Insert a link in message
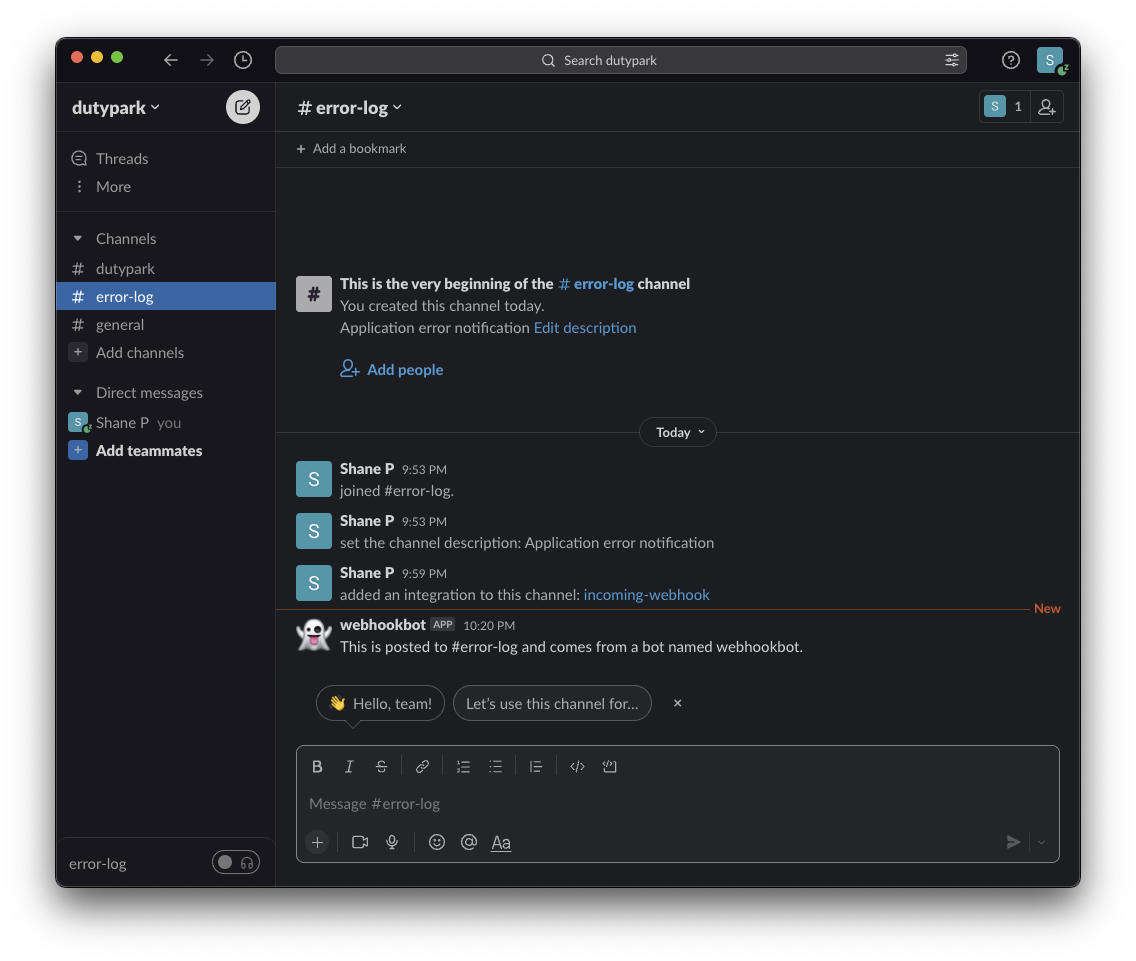 (422, 766)
